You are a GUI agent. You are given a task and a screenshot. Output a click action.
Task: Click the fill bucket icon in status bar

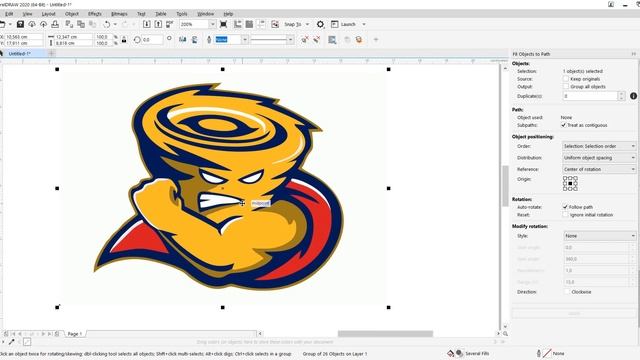[x=451, y=353]
